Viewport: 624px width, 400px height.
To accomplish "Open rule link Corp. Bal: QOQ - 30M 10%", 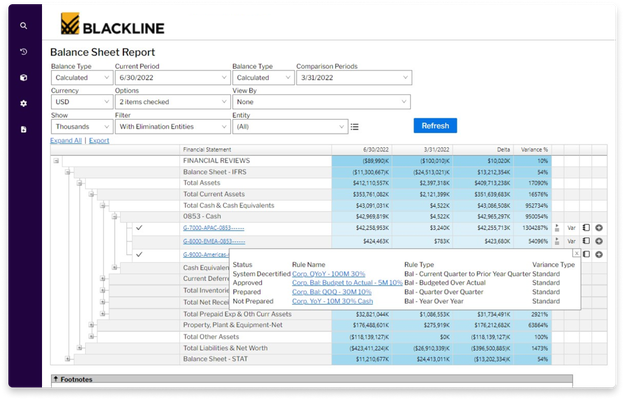I will point(332,292).
